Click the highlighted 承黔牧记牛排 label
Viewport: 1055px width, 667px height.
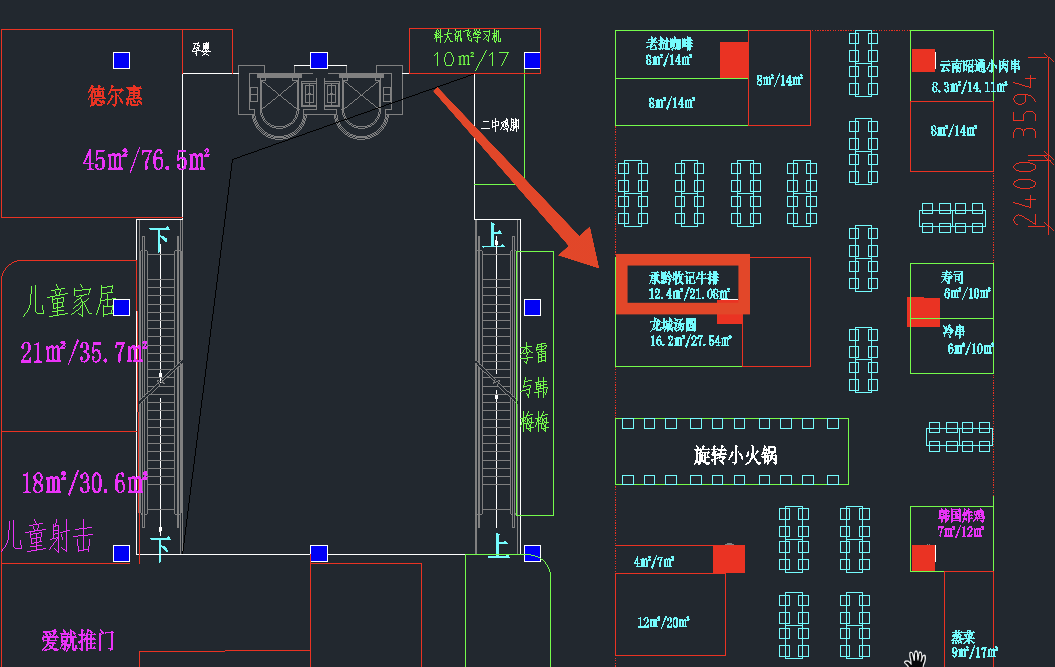pos(678,276)
